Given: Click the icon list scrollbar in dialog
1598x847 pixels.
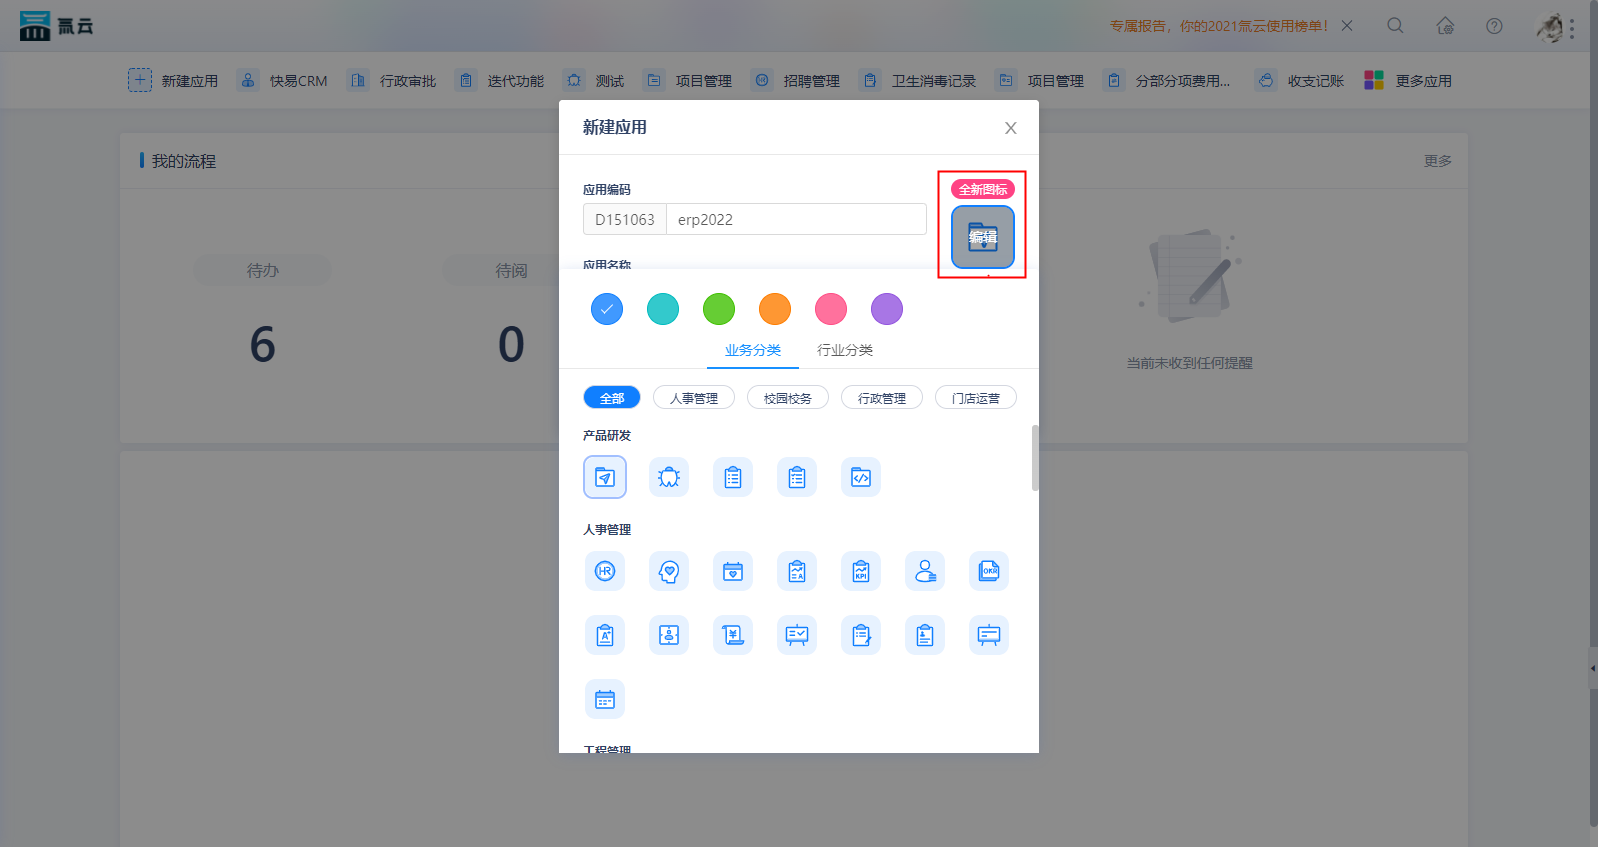Looking at the screenshot, I should 1035,458.
